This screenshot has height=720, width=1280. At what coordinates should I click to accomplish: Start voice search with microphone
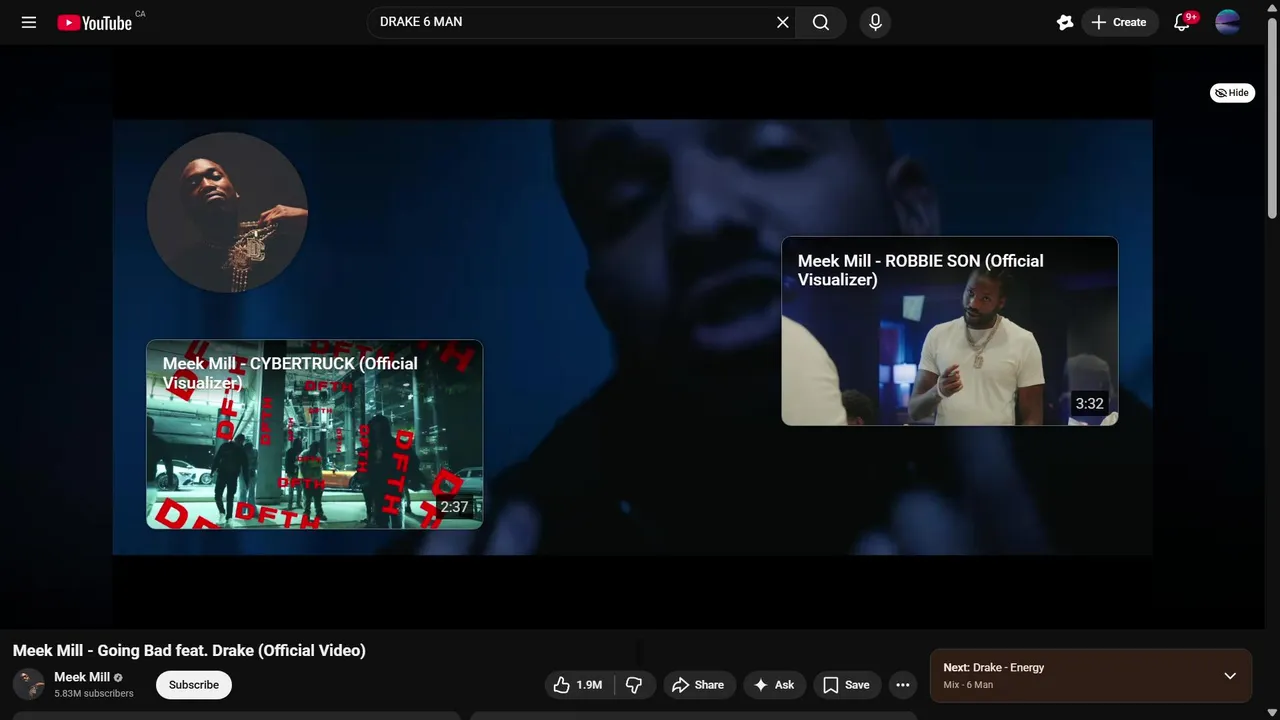875,22
